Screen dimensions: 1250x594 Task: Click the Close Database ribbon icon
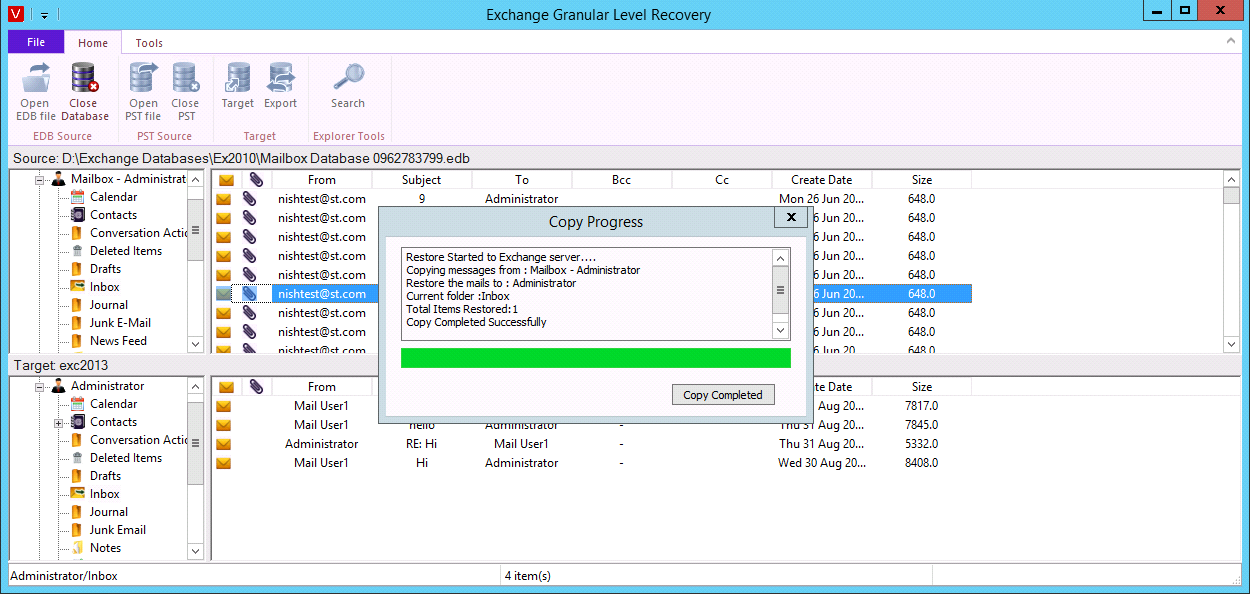click(84, 78)
